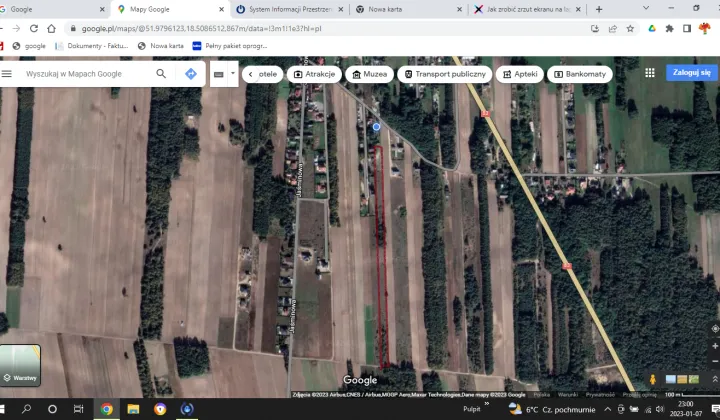This screenshot has height=420, width=720.
Task: Open the weather widget 6°C Cz. pochmurnie
Action: coord(552,409)
